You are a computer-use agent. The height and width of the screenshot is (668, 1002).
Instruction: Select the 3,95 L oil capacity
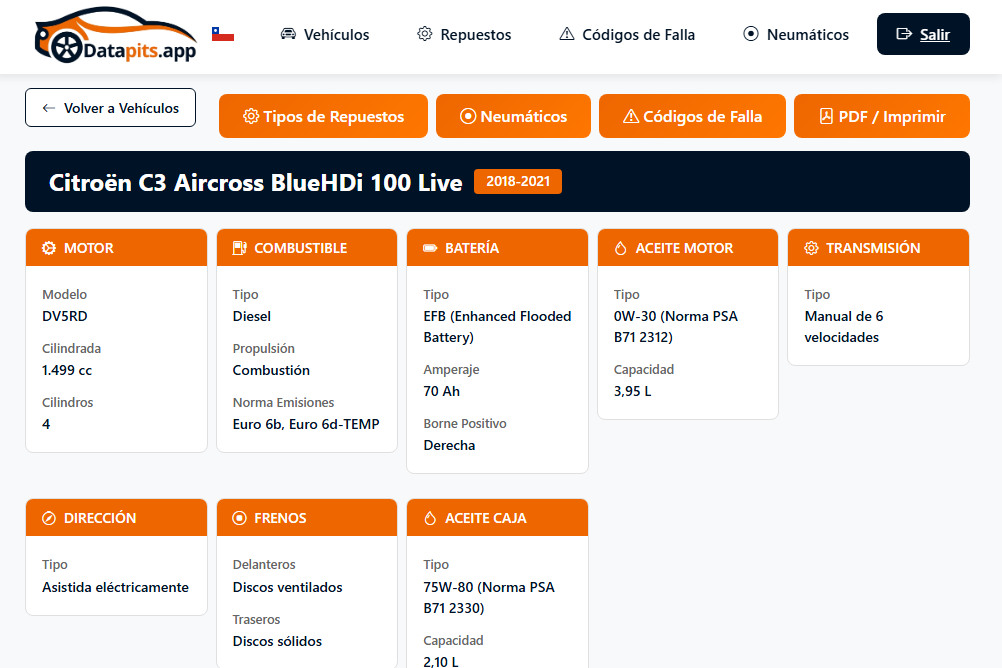(633, 391)
